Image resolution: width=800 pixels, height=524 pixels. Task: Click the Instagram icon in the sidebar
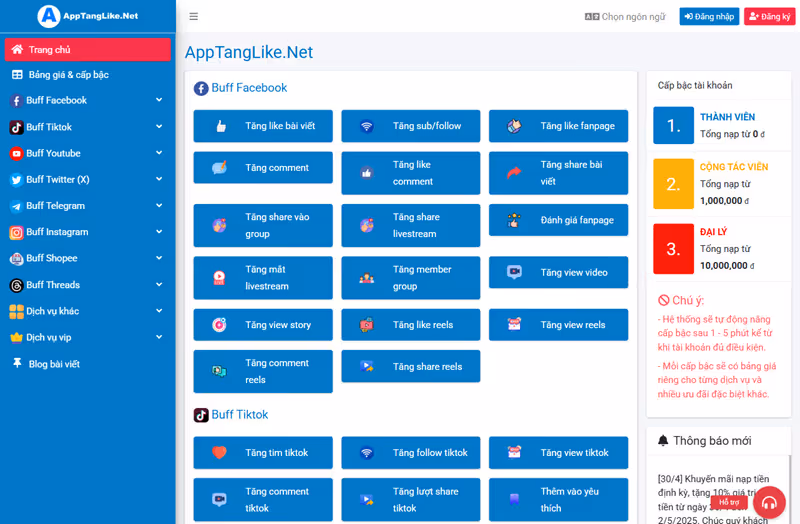click(x=16, y=233)
